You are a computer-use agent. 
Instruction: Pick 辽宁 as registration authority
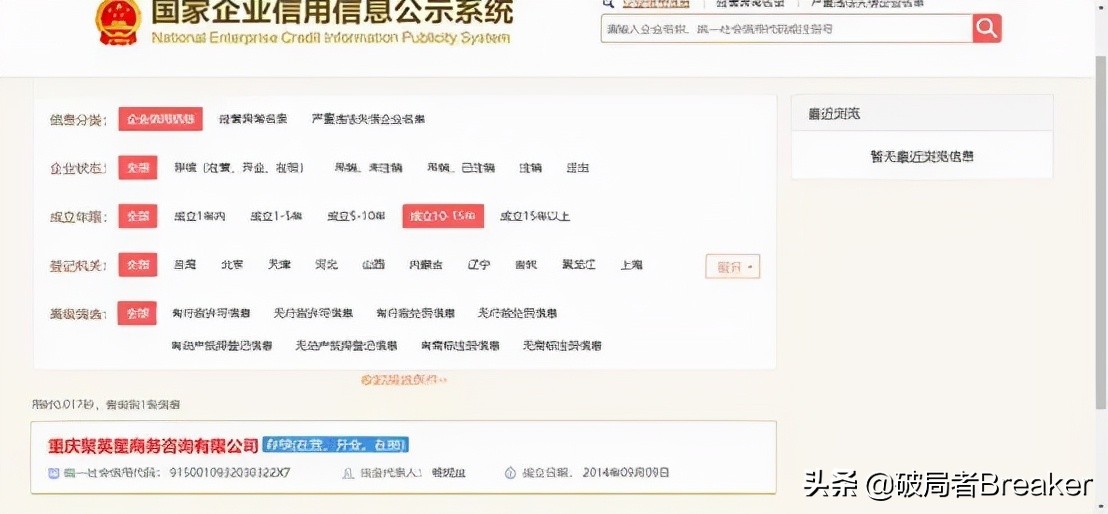[478, 265]
